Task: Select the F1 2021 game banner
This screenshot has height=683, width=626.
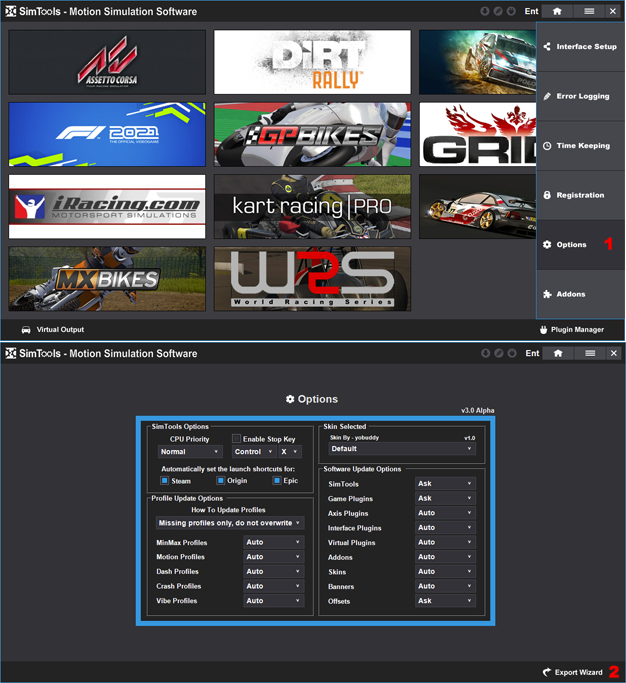Action: click(x=107, y=135)
